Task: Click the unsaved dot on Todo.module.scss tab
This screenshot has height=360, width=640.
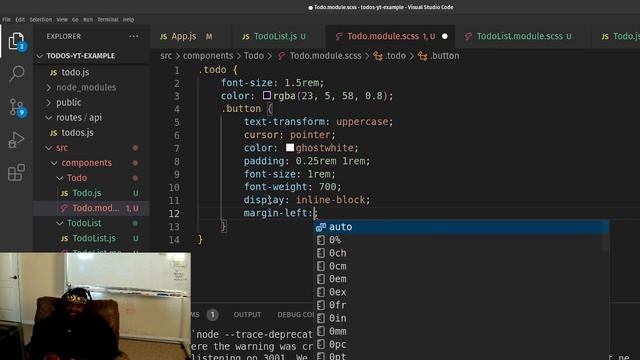Action: pos(445,36)
